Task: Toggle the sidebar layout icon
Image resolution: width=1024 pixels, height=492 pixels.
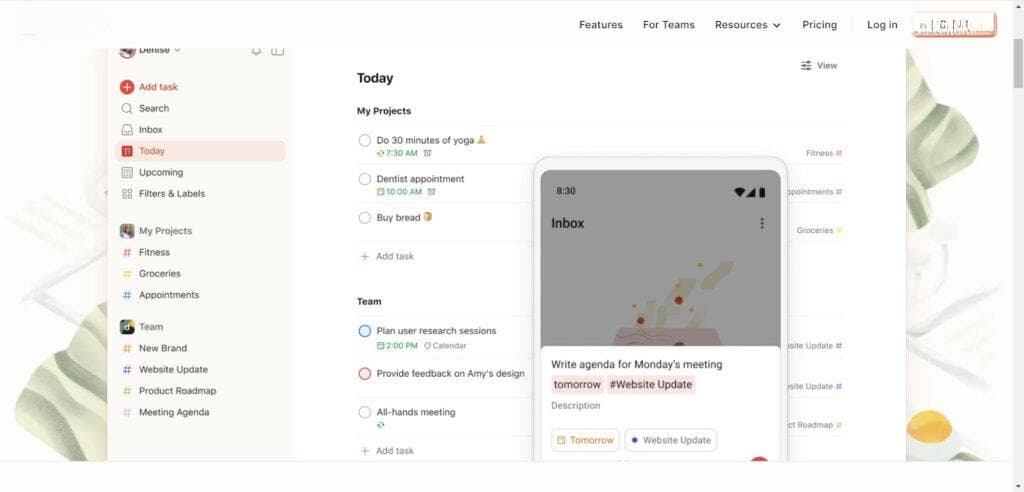Action: pyautogui.click(x=278, y=51)
